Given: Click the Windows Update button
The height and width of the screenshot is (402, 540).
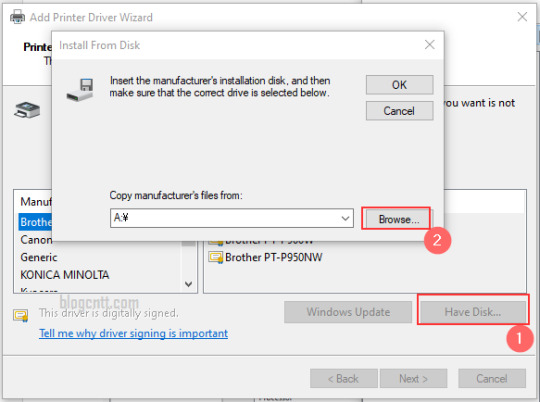Looking at the screenshot, I should click(348, 312).
